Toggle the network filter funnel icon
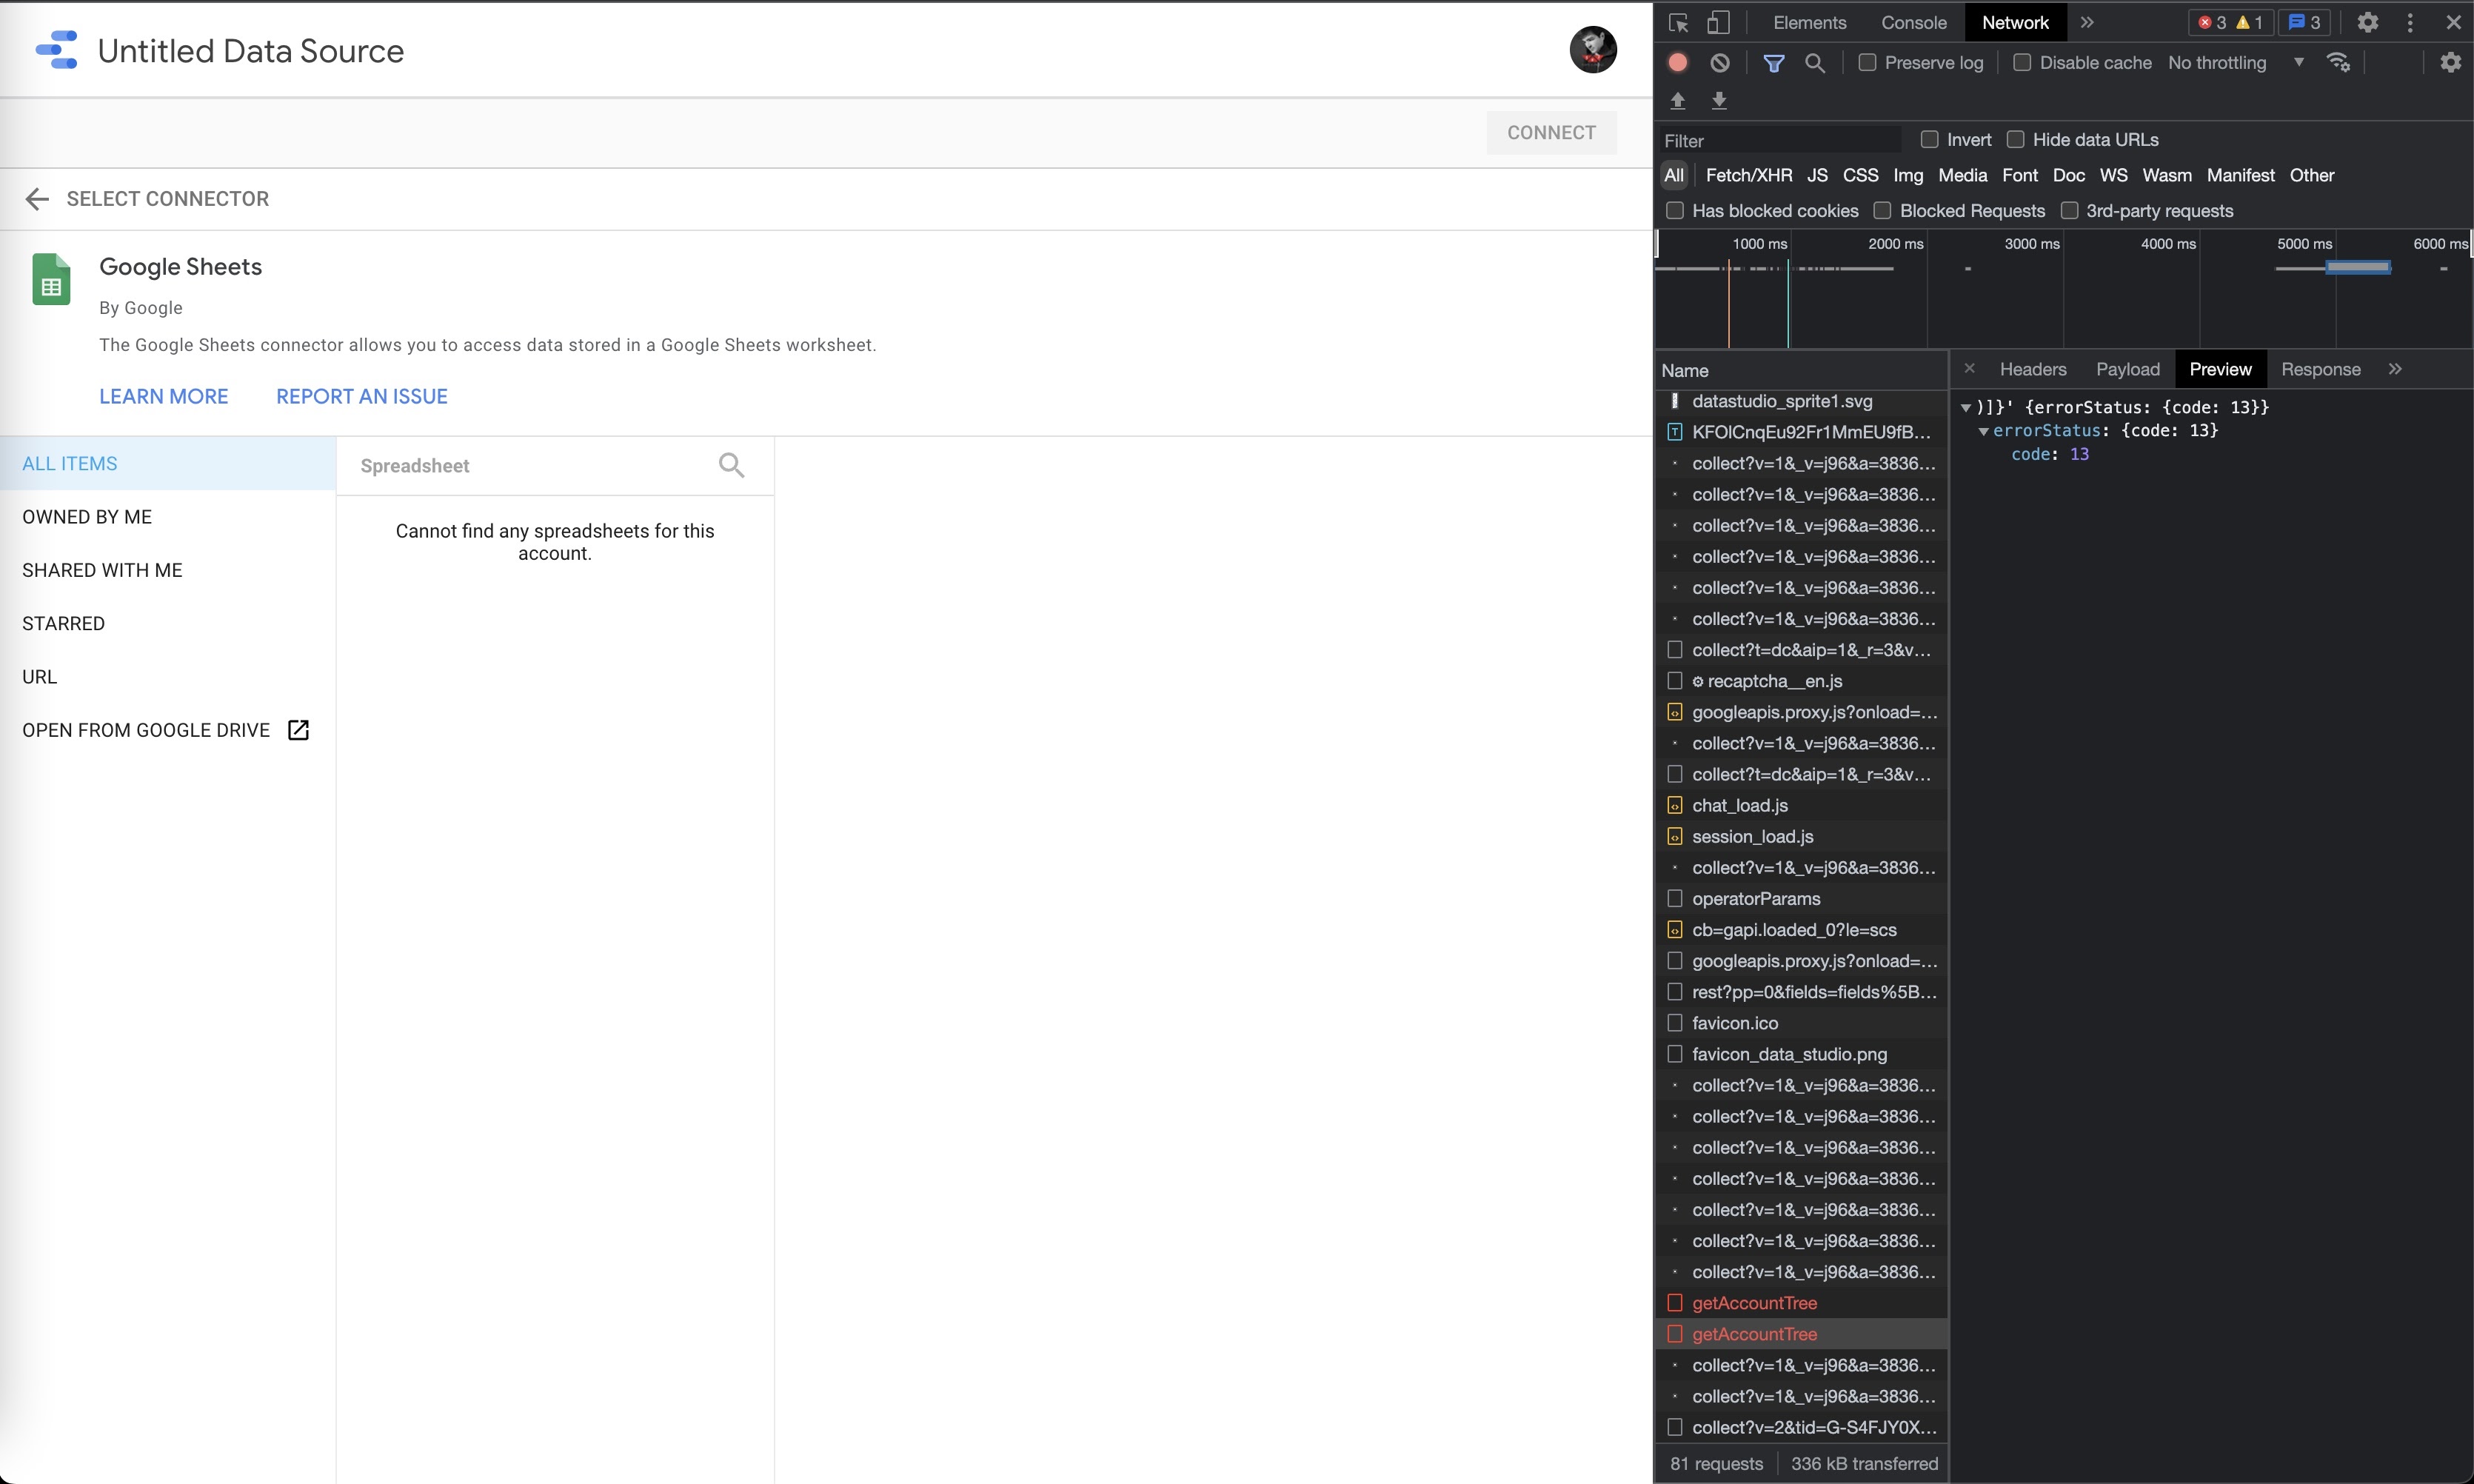Image resolution: width=2474 pixels, height=1484 pixels. pos(1774,63)
